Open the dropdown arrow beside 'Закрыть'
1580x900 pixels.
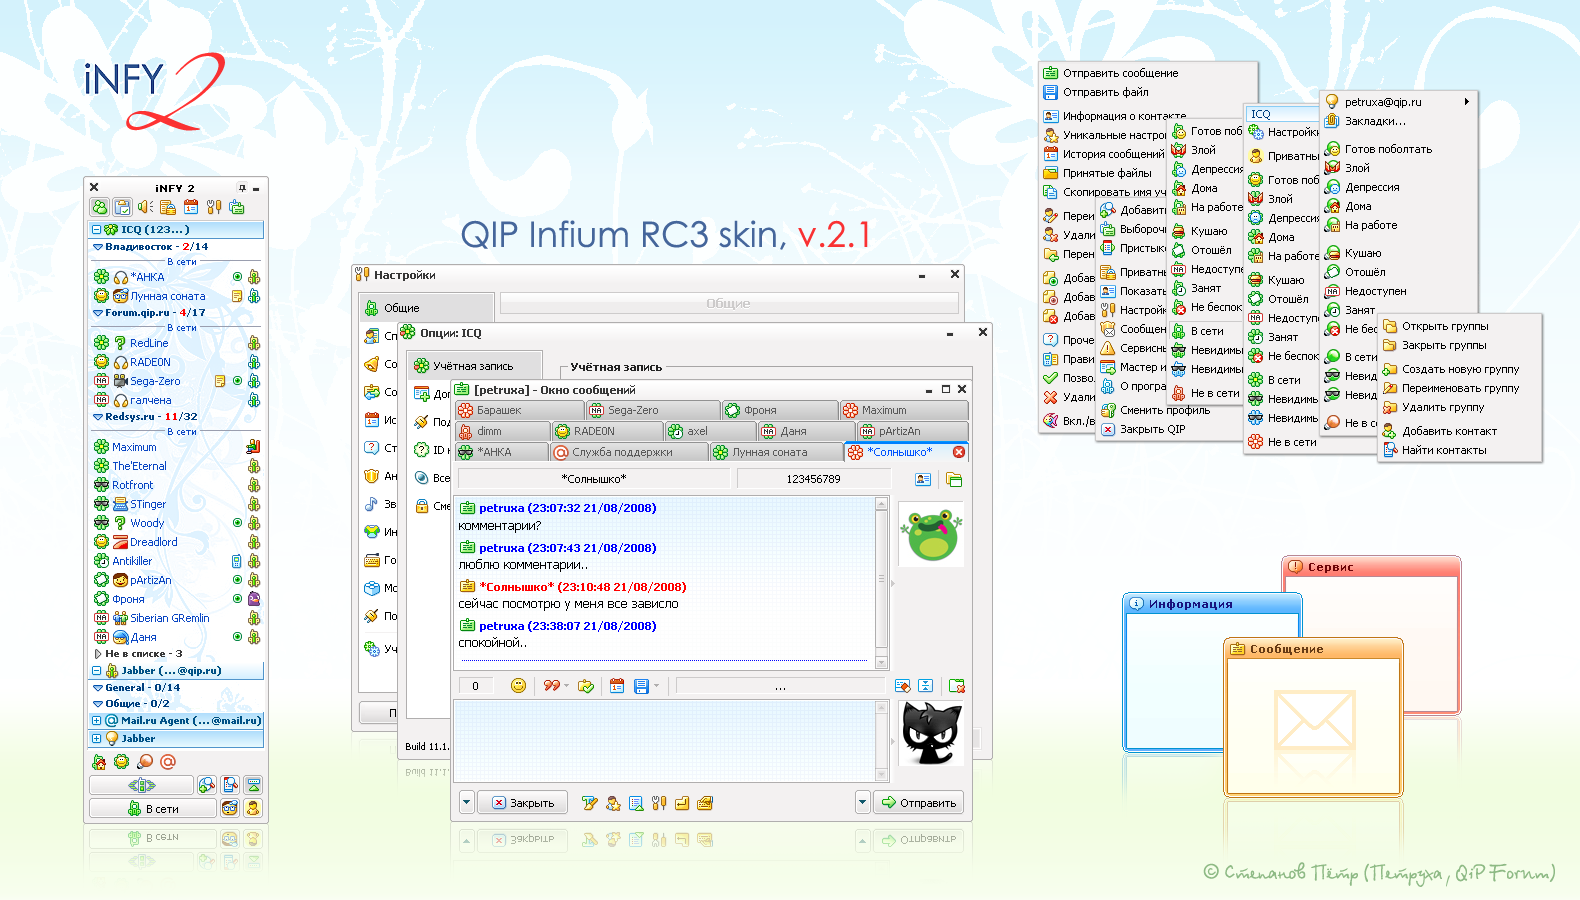(x=467, y=803)
